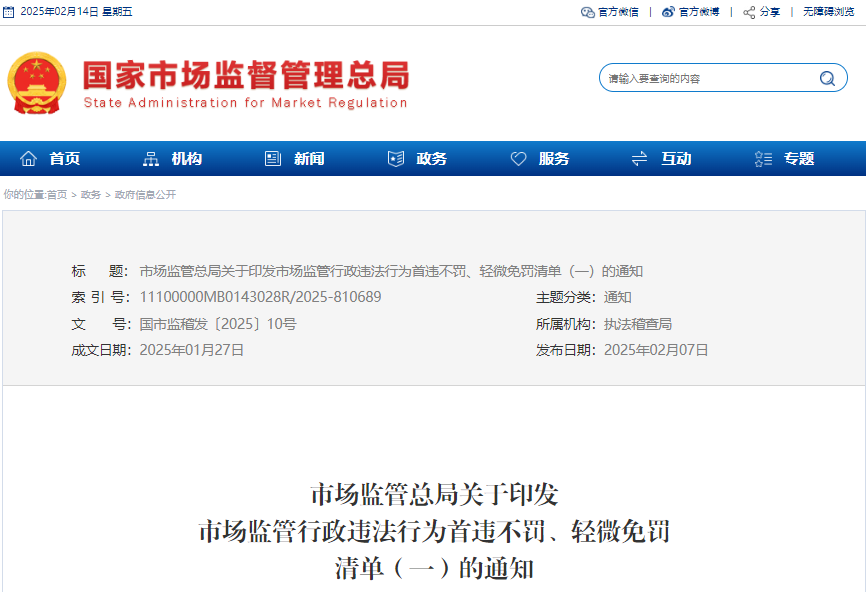Open the 无障碍浏览 accessibility link

tap(828, 12)
